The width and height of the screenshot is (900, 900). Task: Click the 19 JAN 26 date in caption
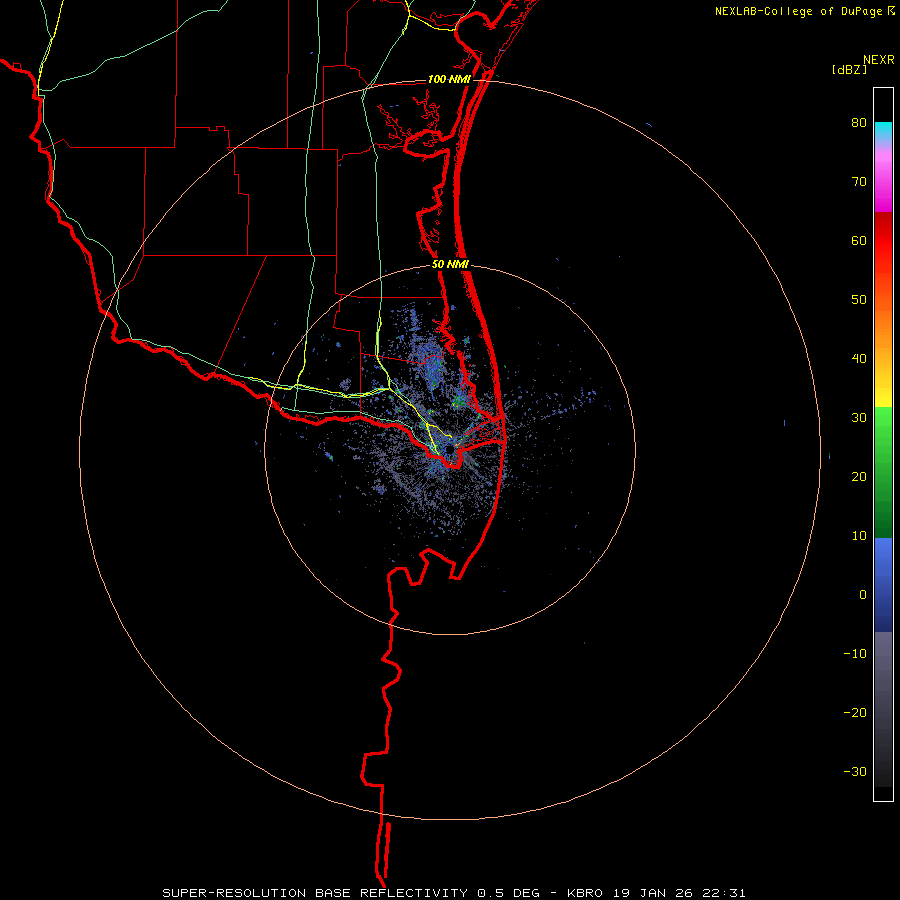(x=655, y=893)
